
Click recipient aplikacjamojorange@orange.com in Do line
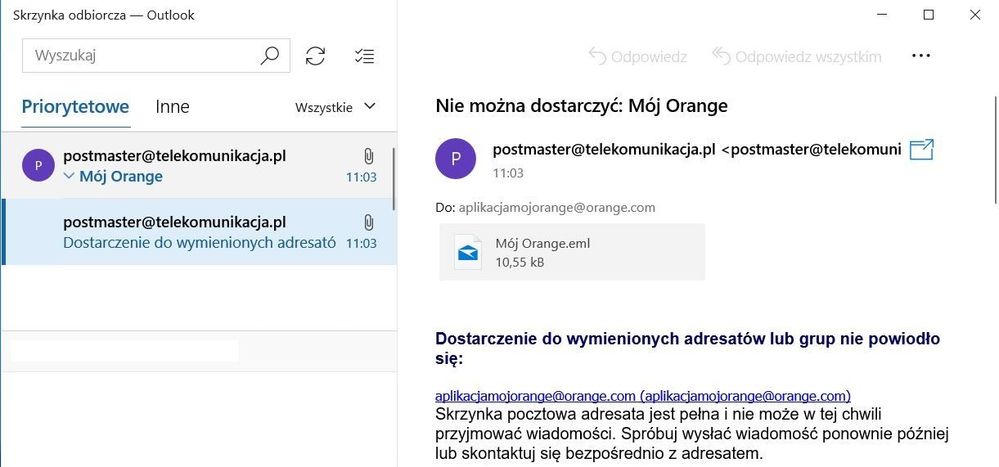[557, 208]
